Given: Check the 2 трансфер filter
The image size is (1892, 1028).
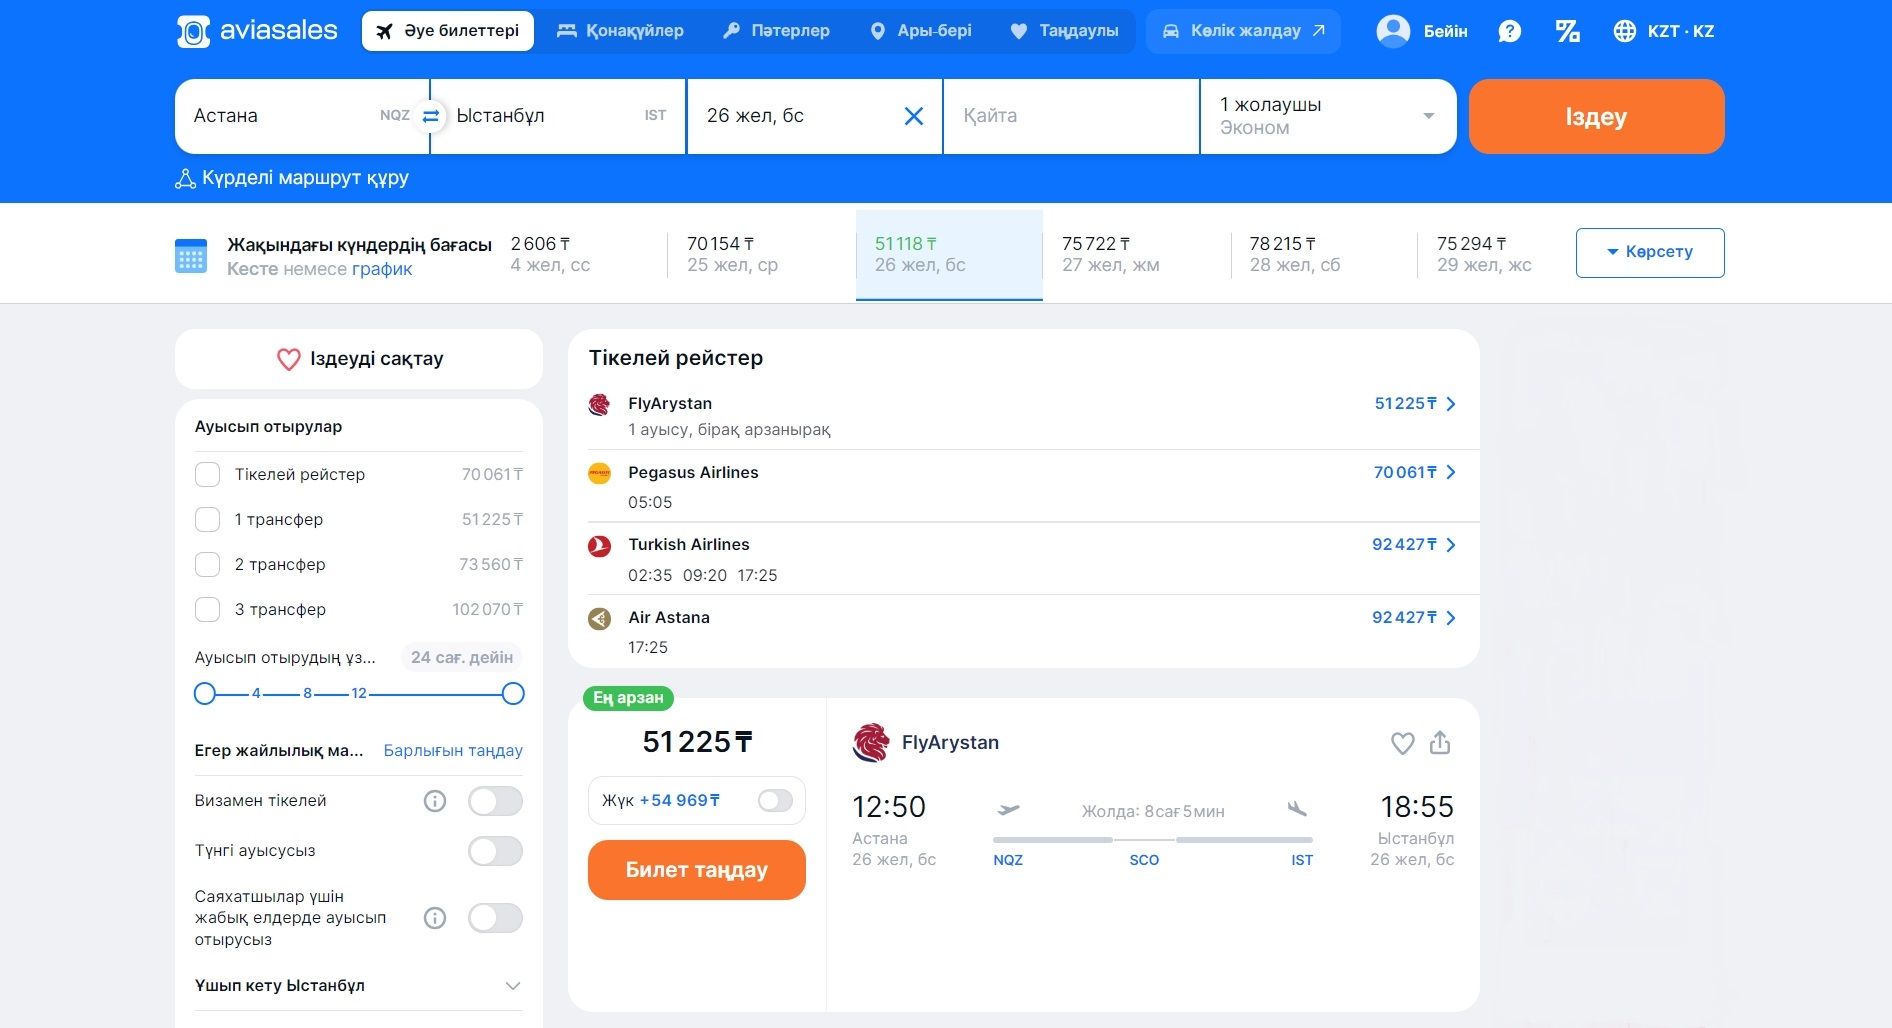Looking at the screenshot, I should coord(207,564).
